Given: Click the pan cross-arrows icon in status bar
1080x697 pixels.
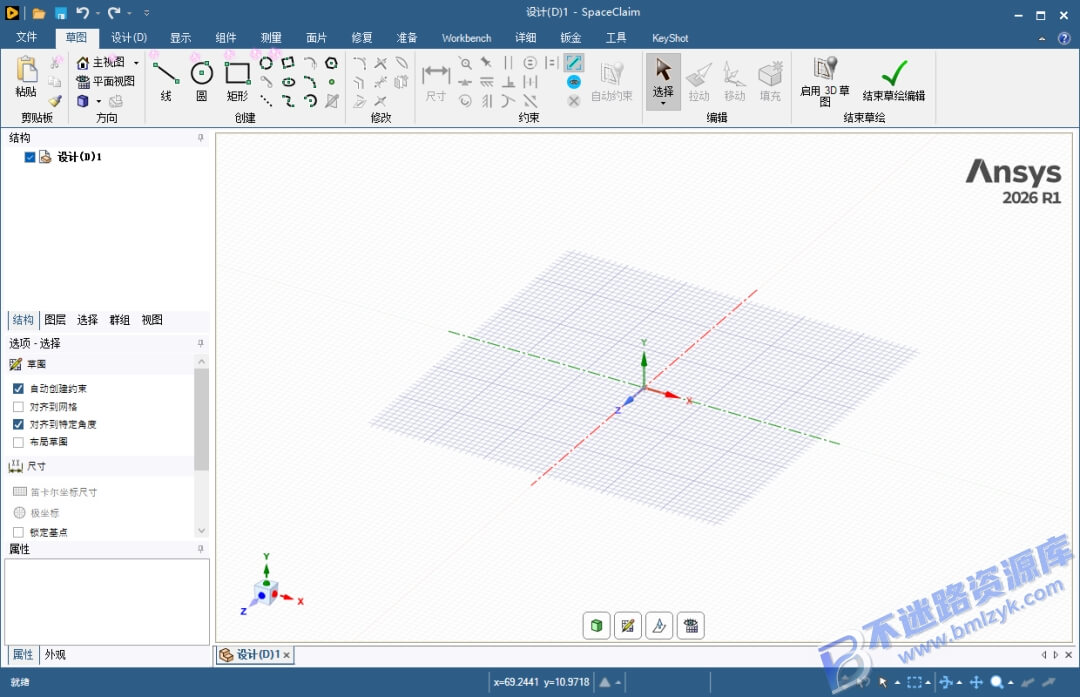Looking at the screenshot, I should (976, 682).
